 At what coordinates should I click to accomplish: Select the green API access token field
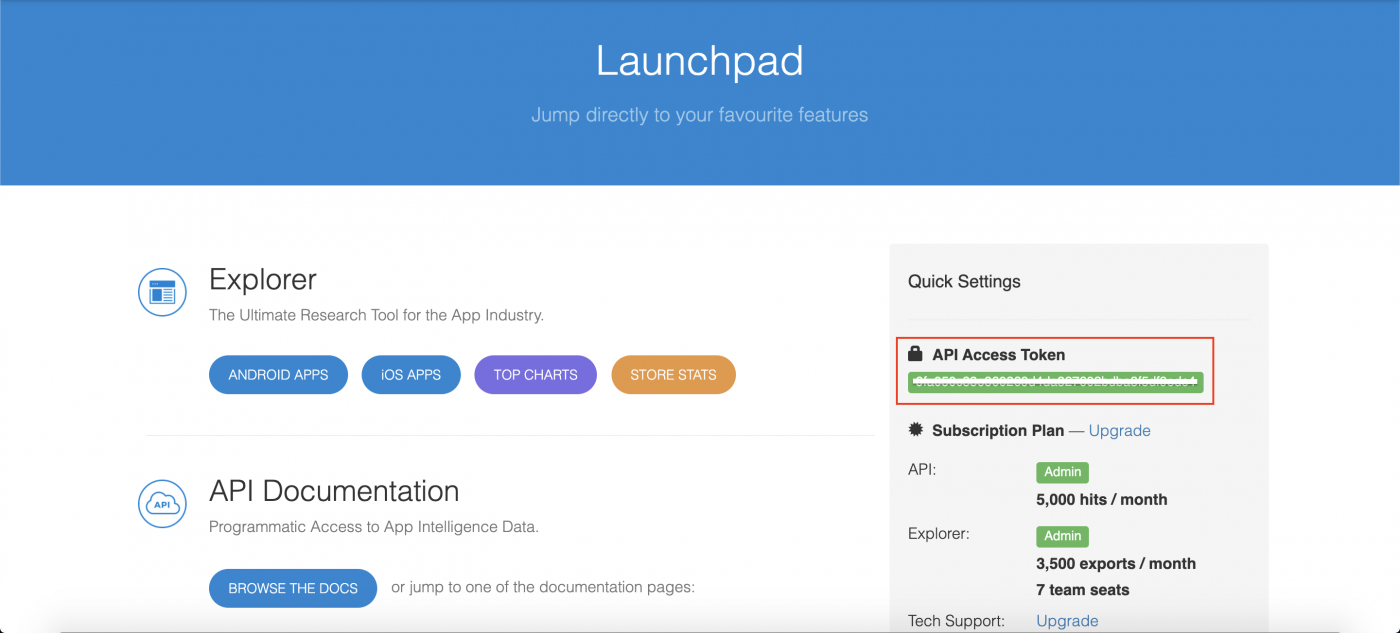(1056, 382)
